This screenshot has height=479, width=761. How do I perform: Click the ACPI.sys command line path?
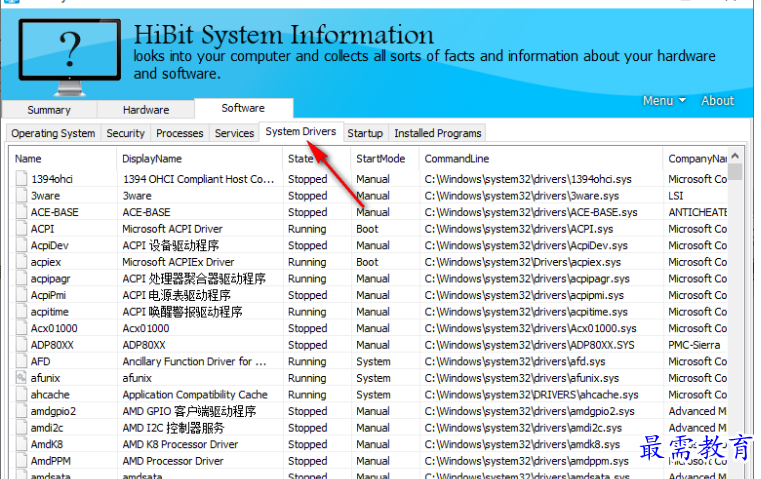pyautogui.click(x=519, y=229)
